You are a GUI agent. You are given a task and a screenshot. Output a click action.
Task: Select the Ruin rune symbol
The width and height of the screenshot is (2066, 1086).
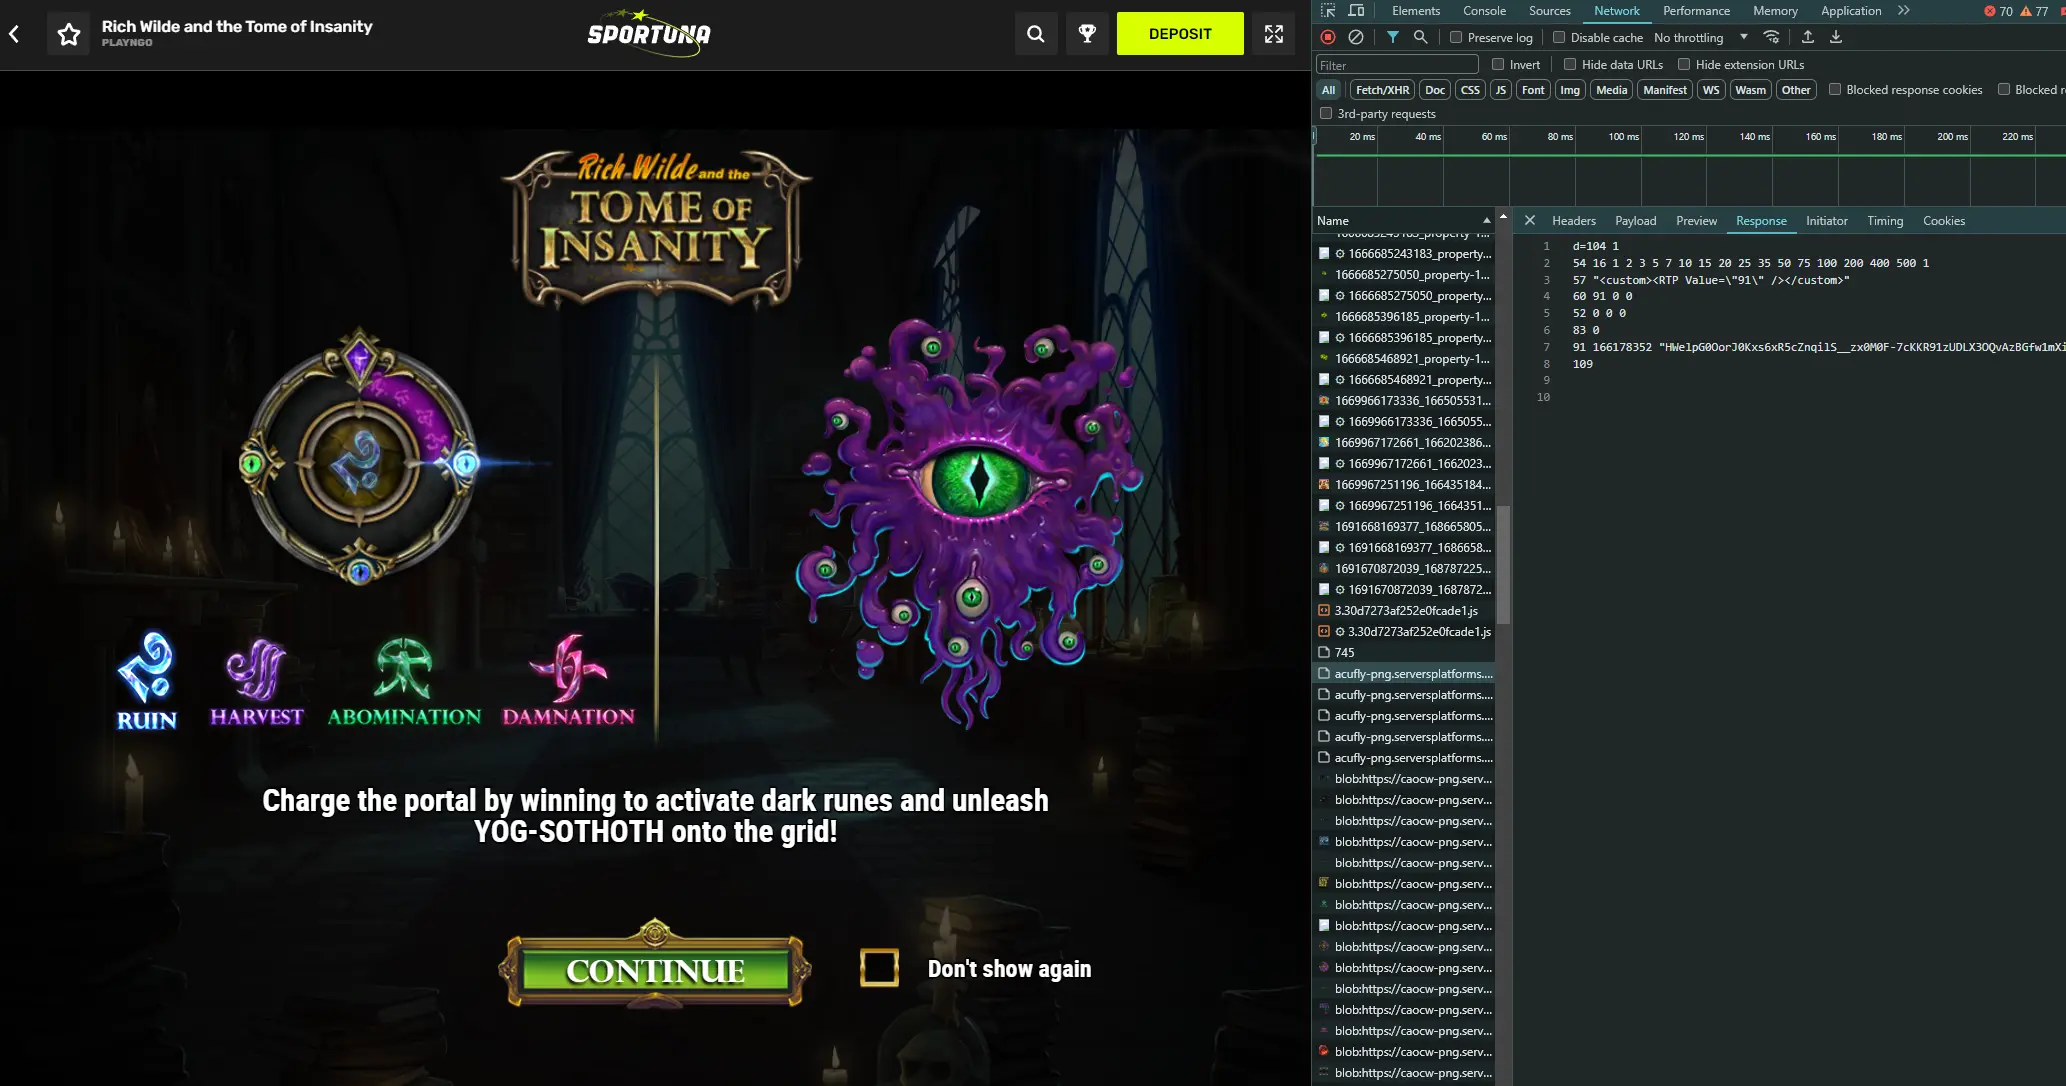click(147, 681)
